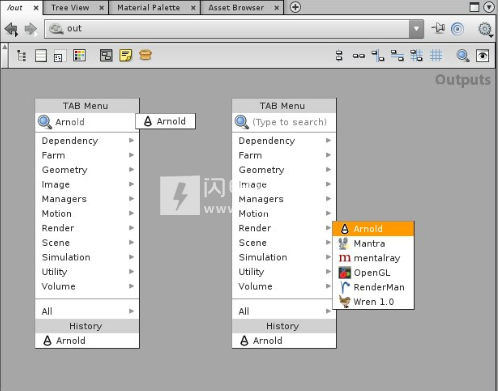
Task: Click the vertical node layout icon
Action: 339,56
